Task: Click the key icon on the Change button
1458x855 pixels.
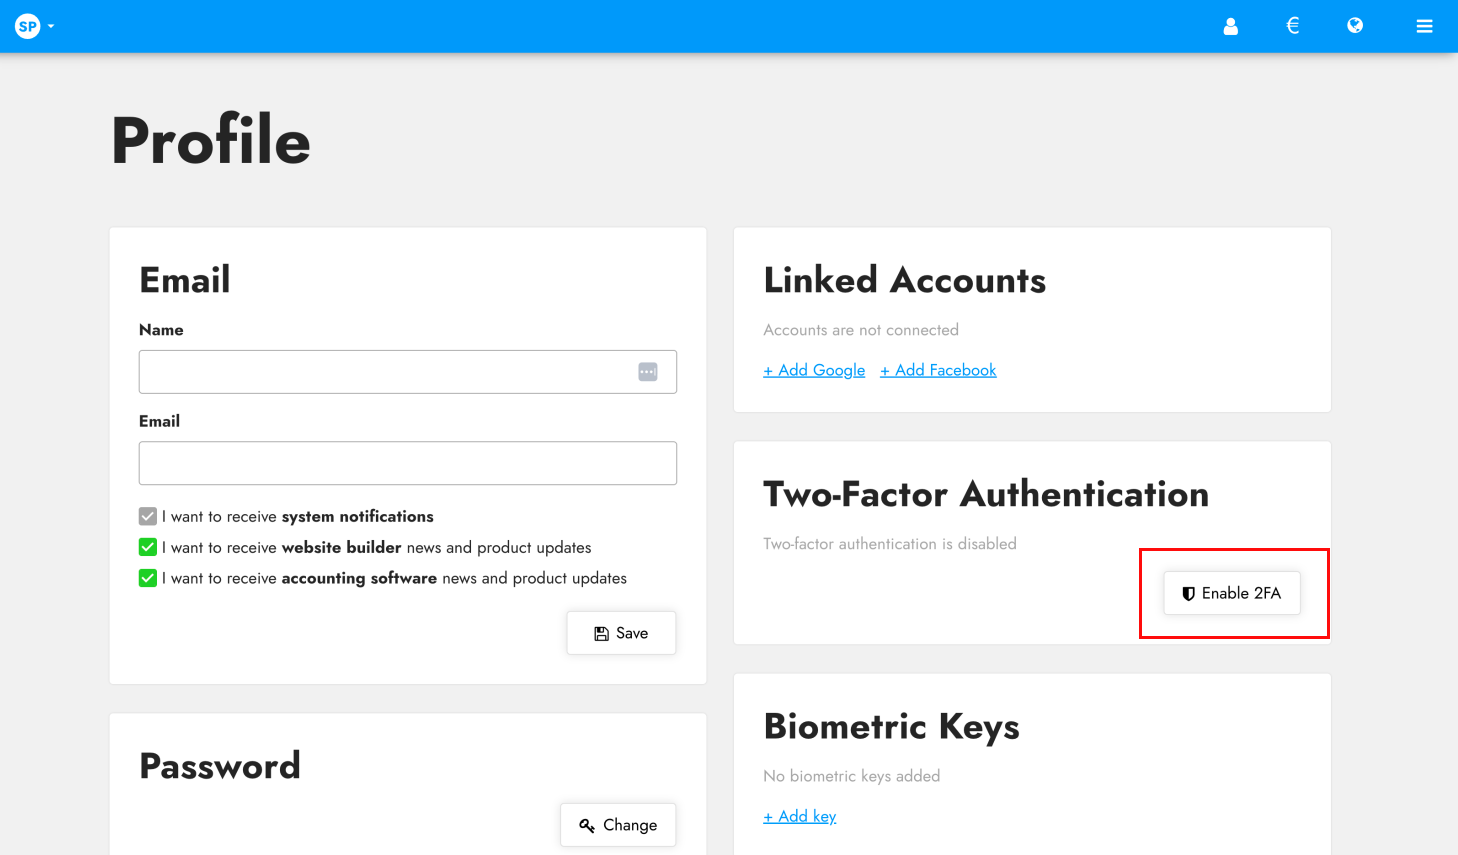Action: coord(587,825)
